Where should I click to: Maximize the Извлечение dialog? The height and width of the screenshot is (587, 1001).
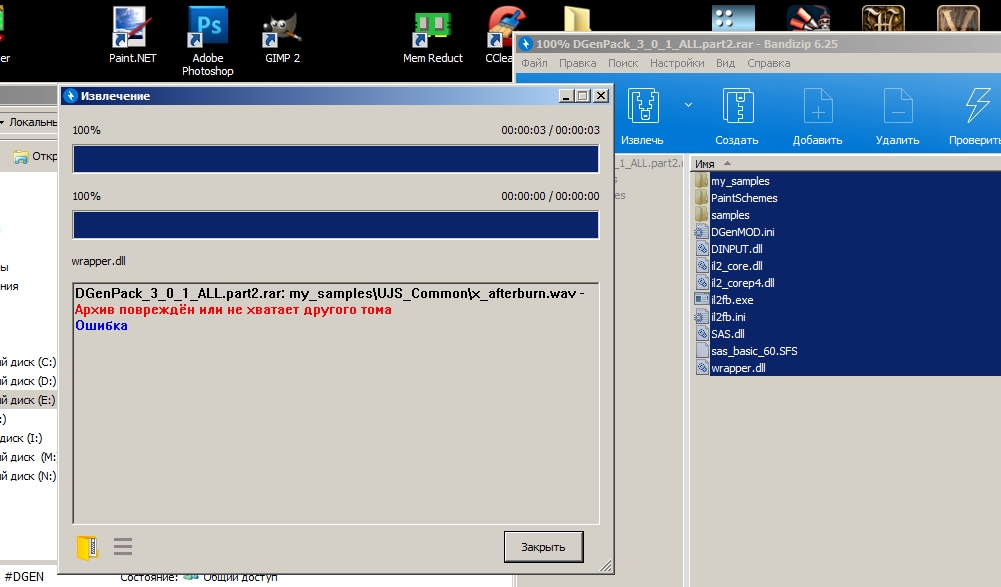(x=582, y=96)
